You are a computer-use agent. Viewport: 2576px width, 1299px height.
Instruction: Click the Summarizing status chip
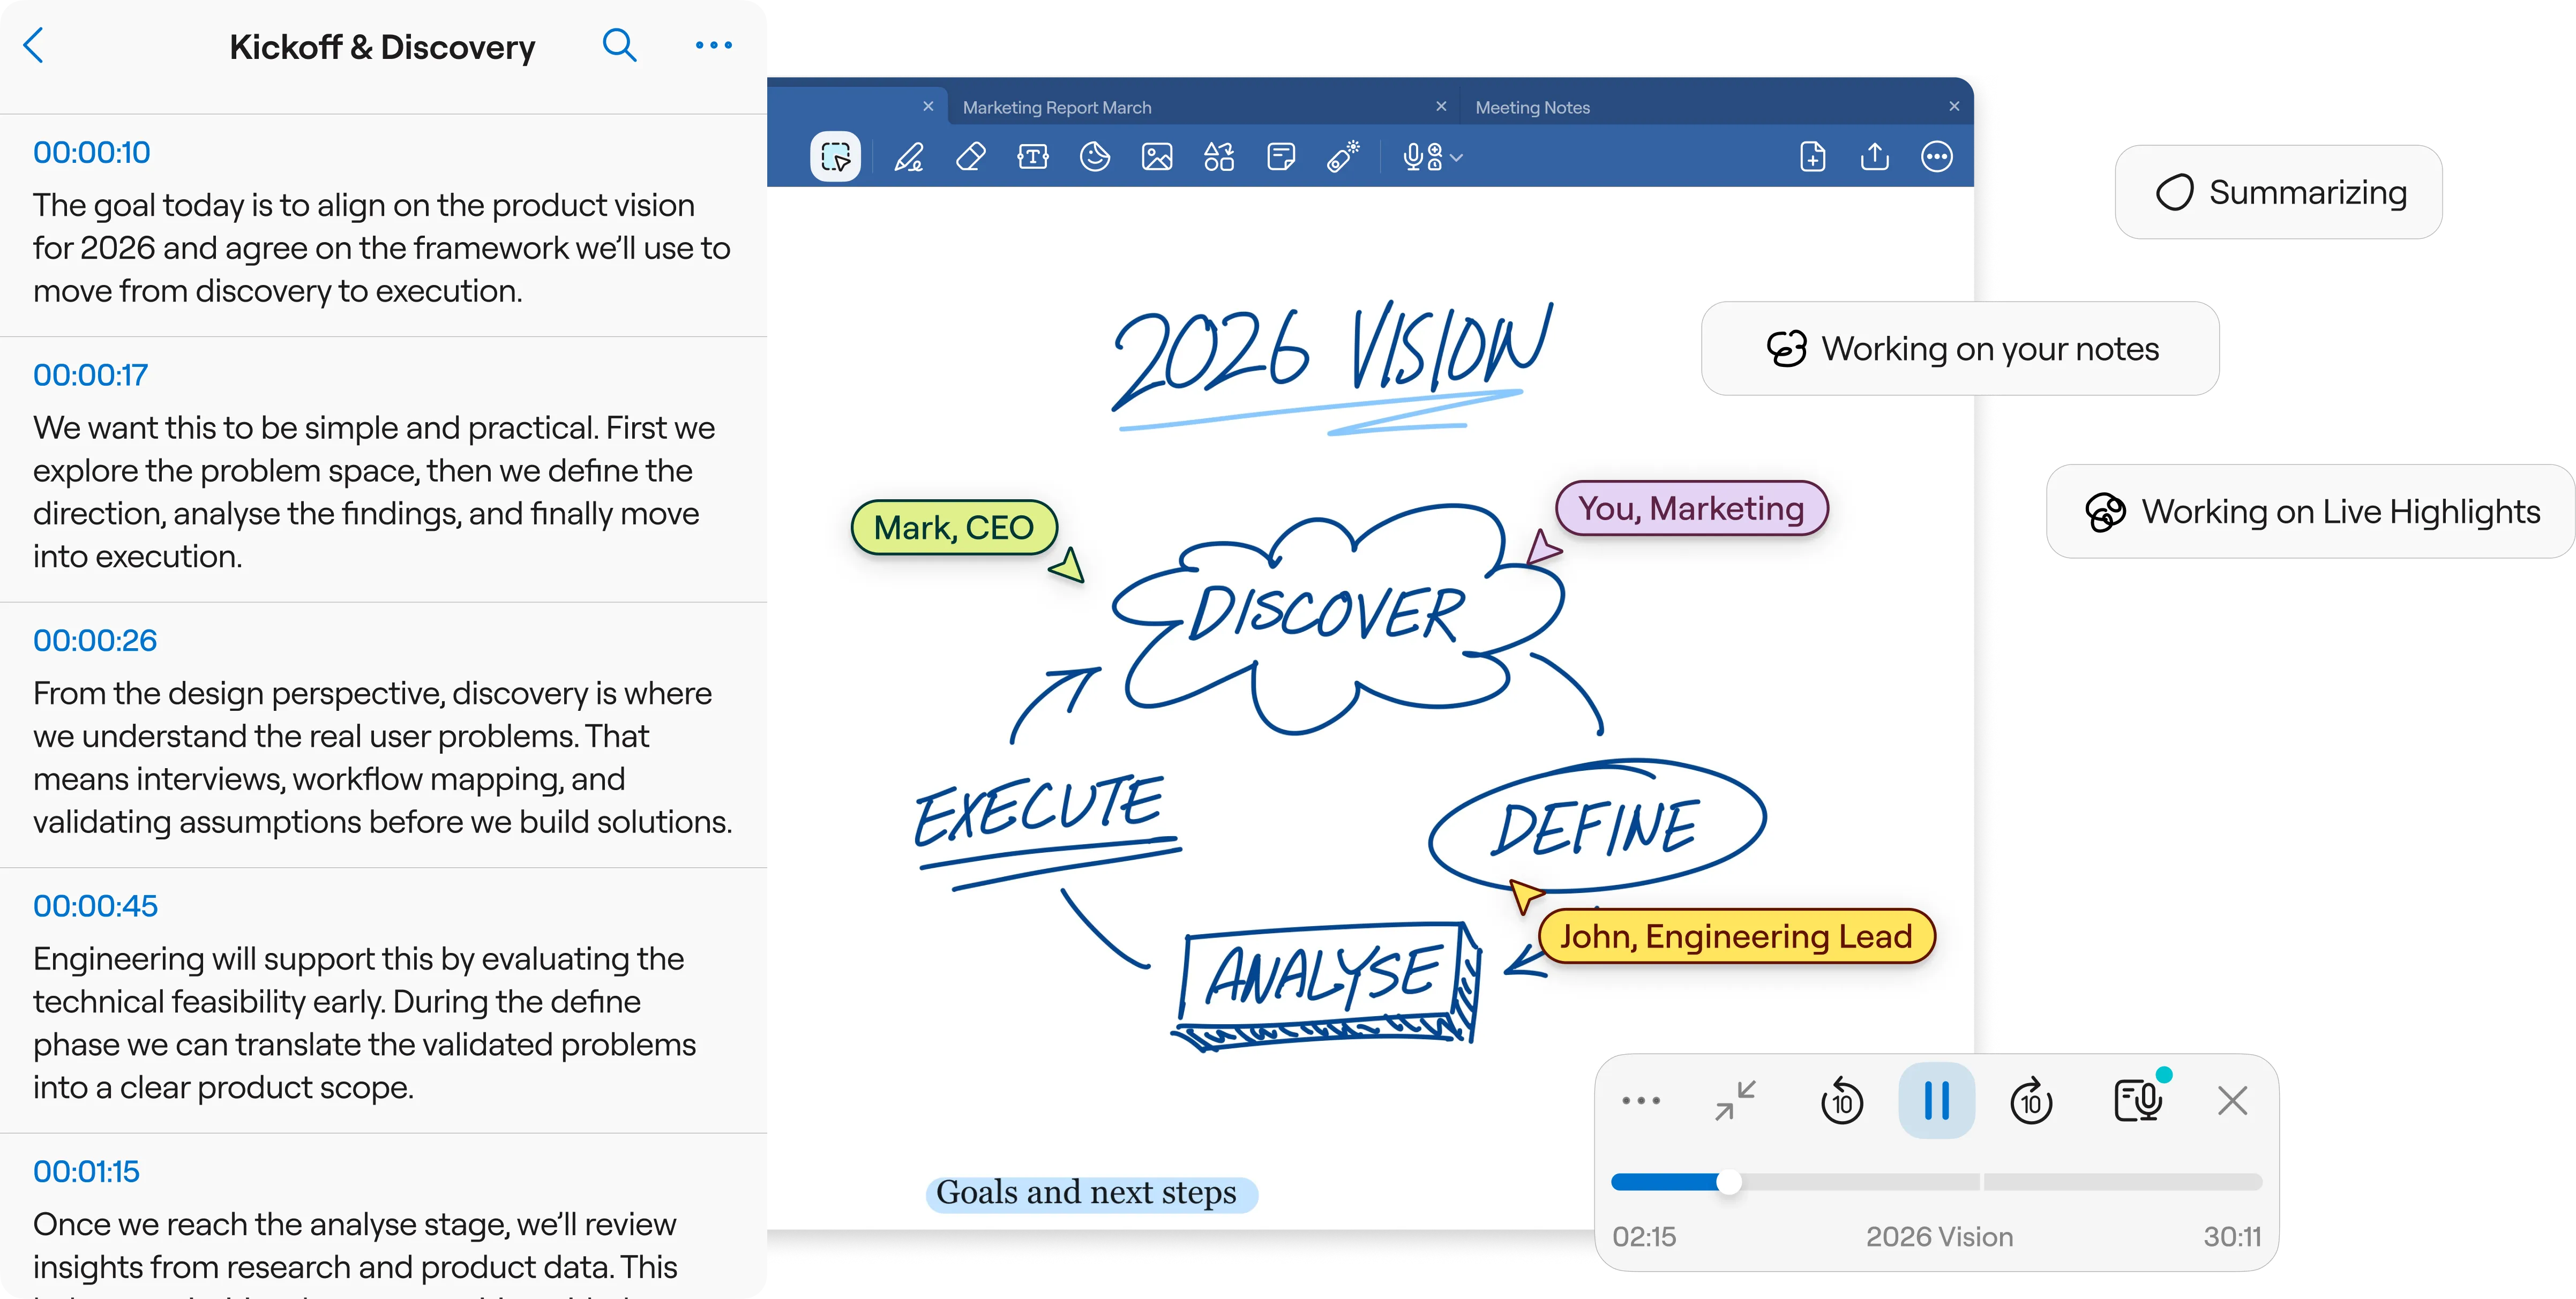[x=2278, y=192]
